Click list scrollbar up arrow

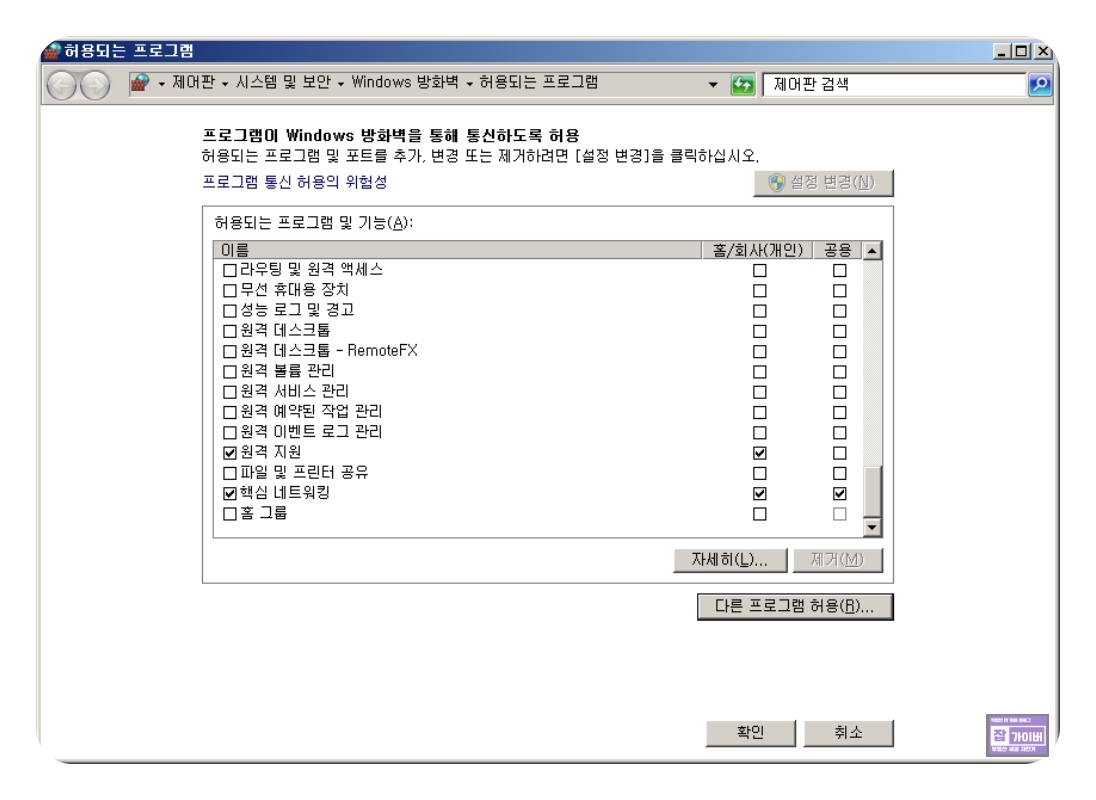(872, 251)
